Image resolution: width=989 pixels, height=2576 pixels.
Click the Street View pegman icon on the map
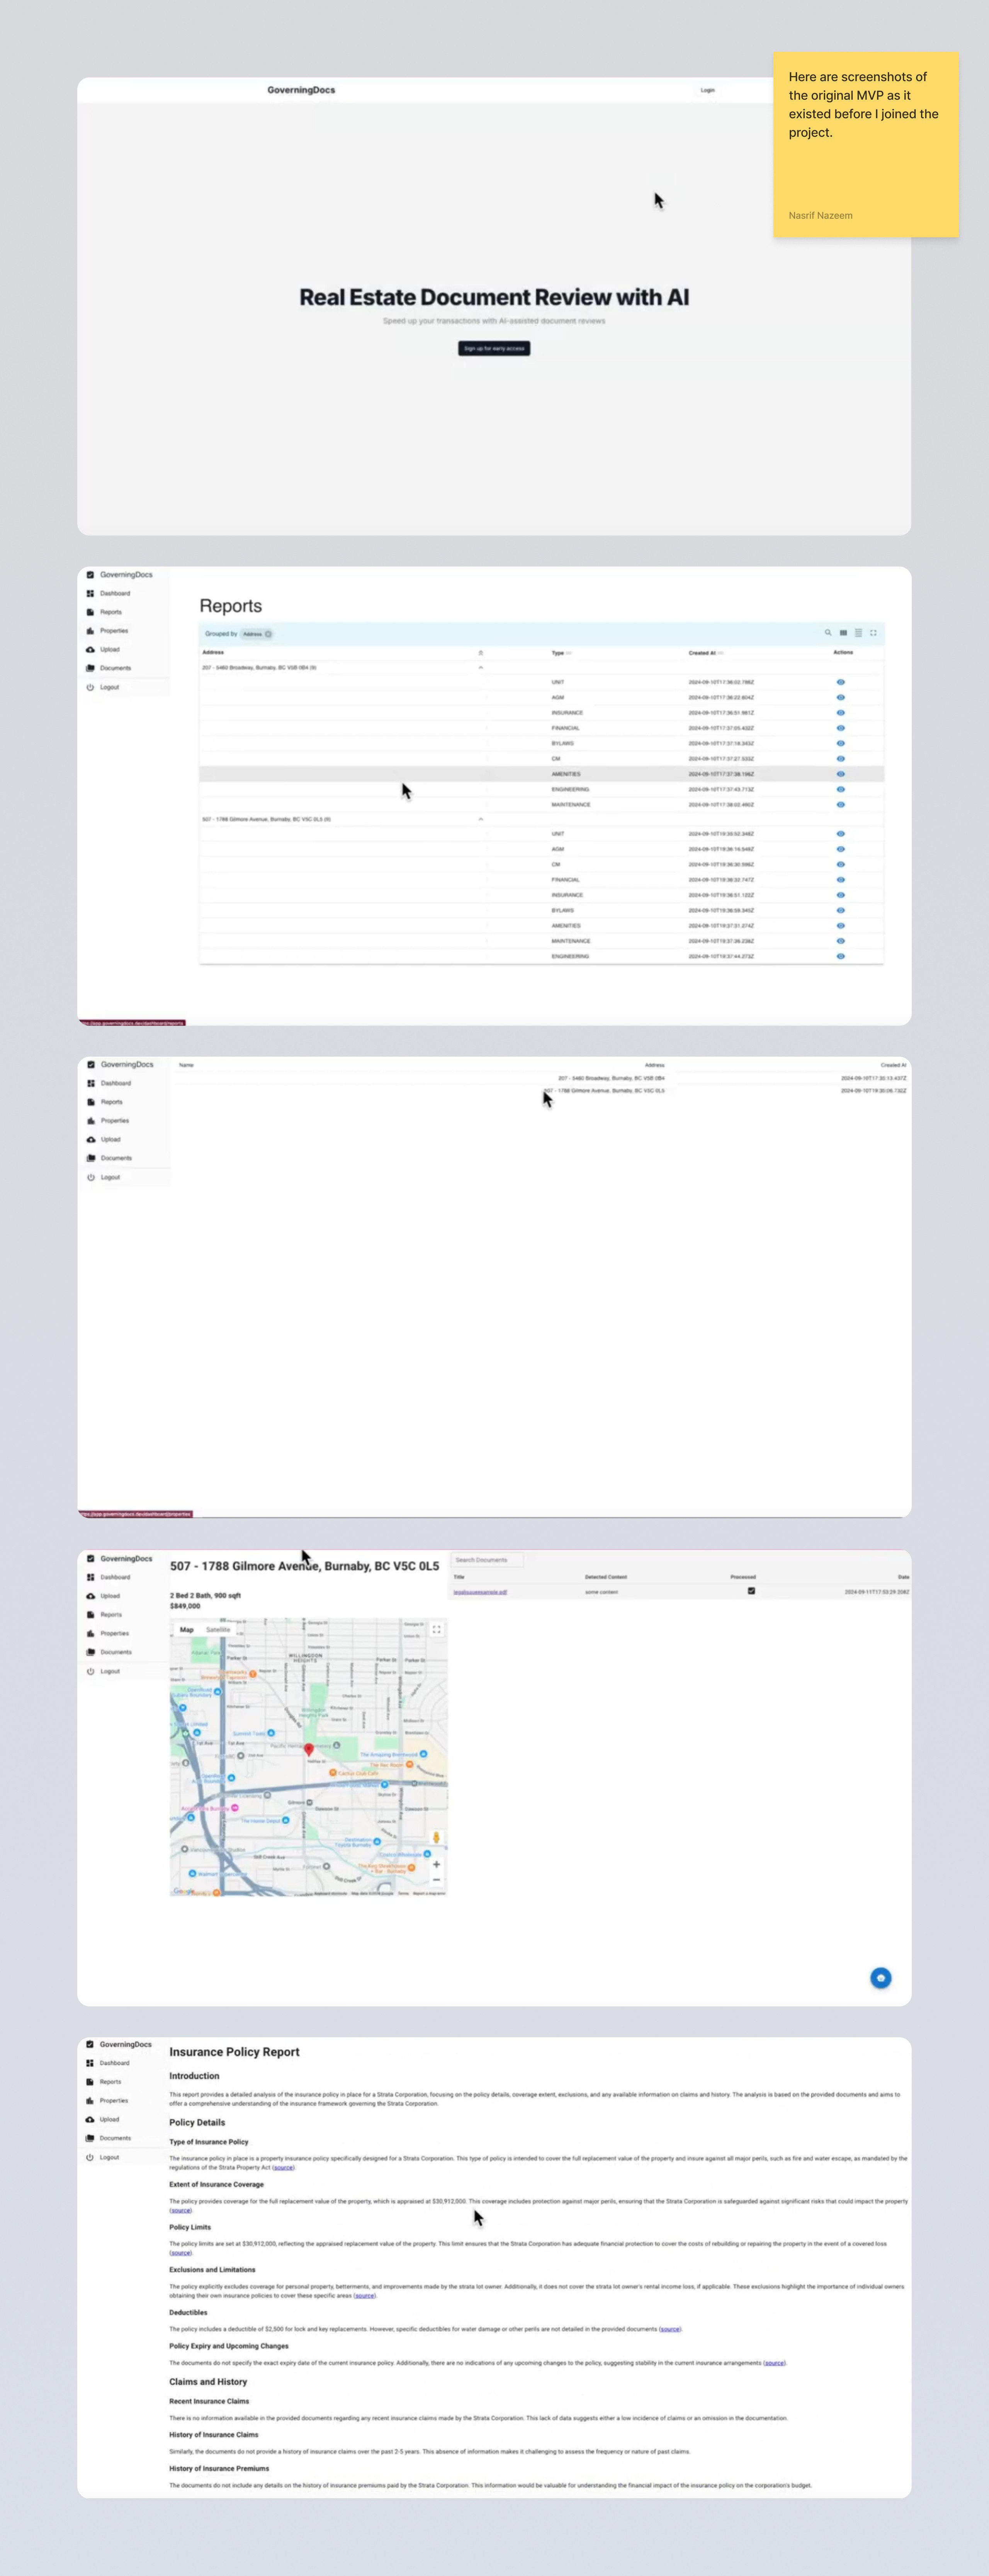[436, 1838]
